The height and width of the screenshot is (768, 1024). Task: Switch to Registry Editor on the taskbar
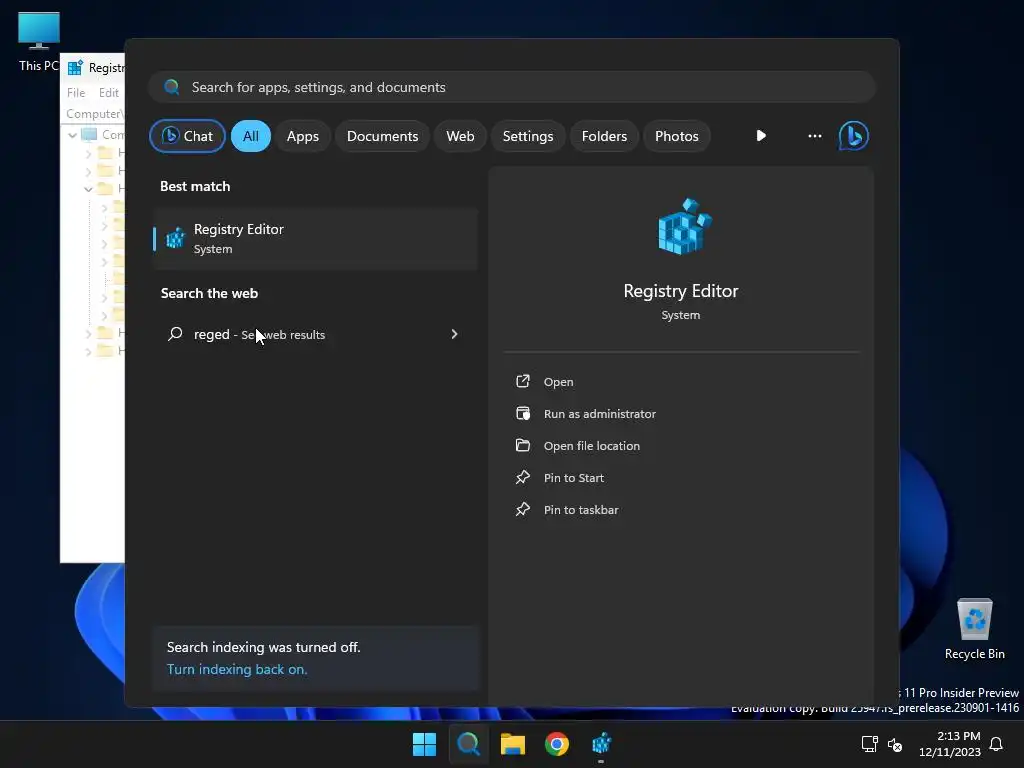601,744
